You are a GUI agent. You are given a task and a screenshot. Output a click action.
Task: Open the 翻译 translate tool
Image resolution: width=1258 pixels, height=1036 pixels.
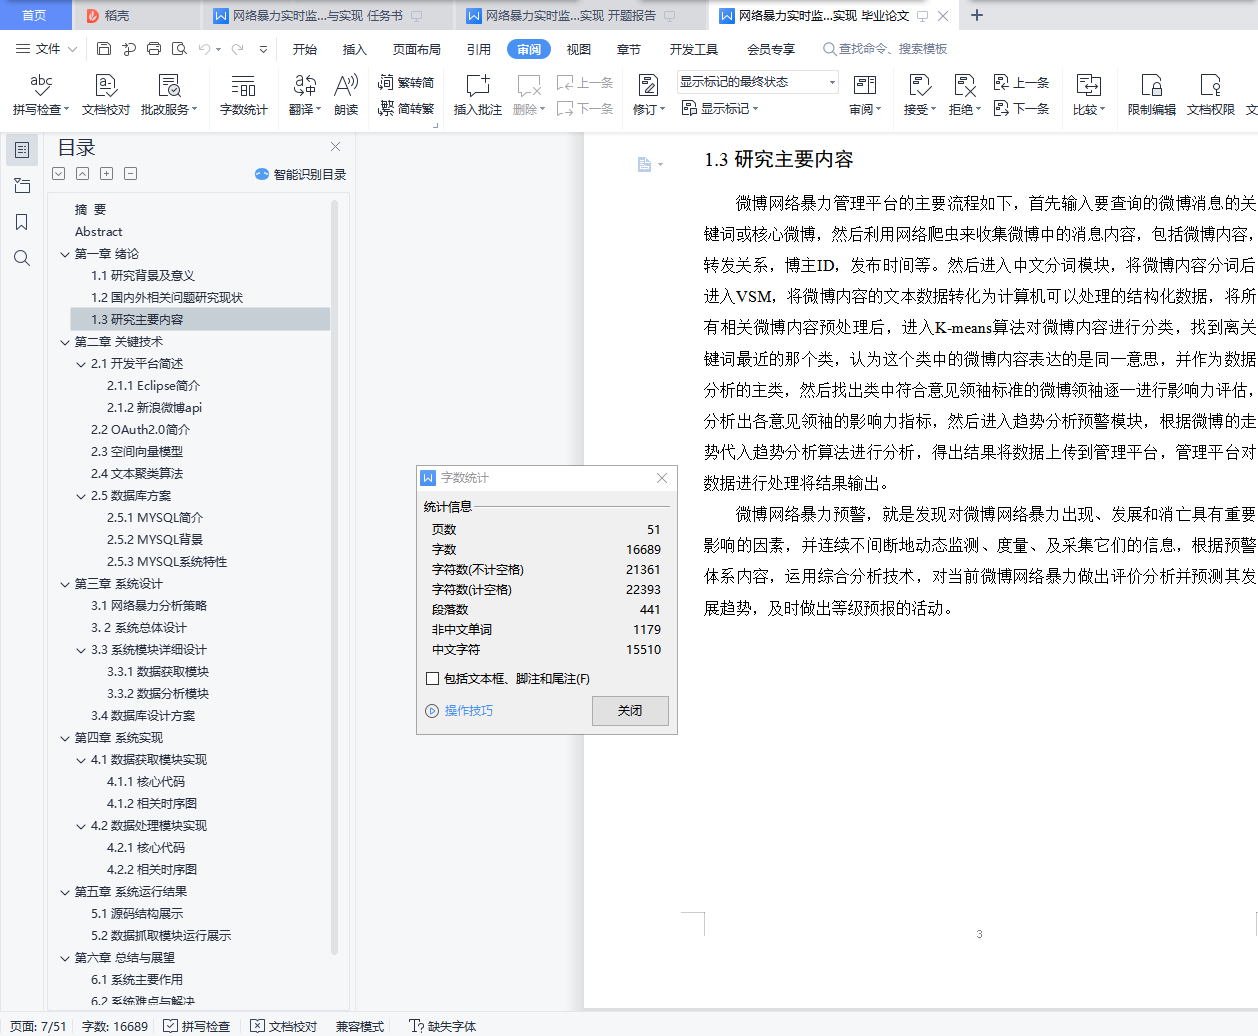pyautogui.click(x=305, y=95)
